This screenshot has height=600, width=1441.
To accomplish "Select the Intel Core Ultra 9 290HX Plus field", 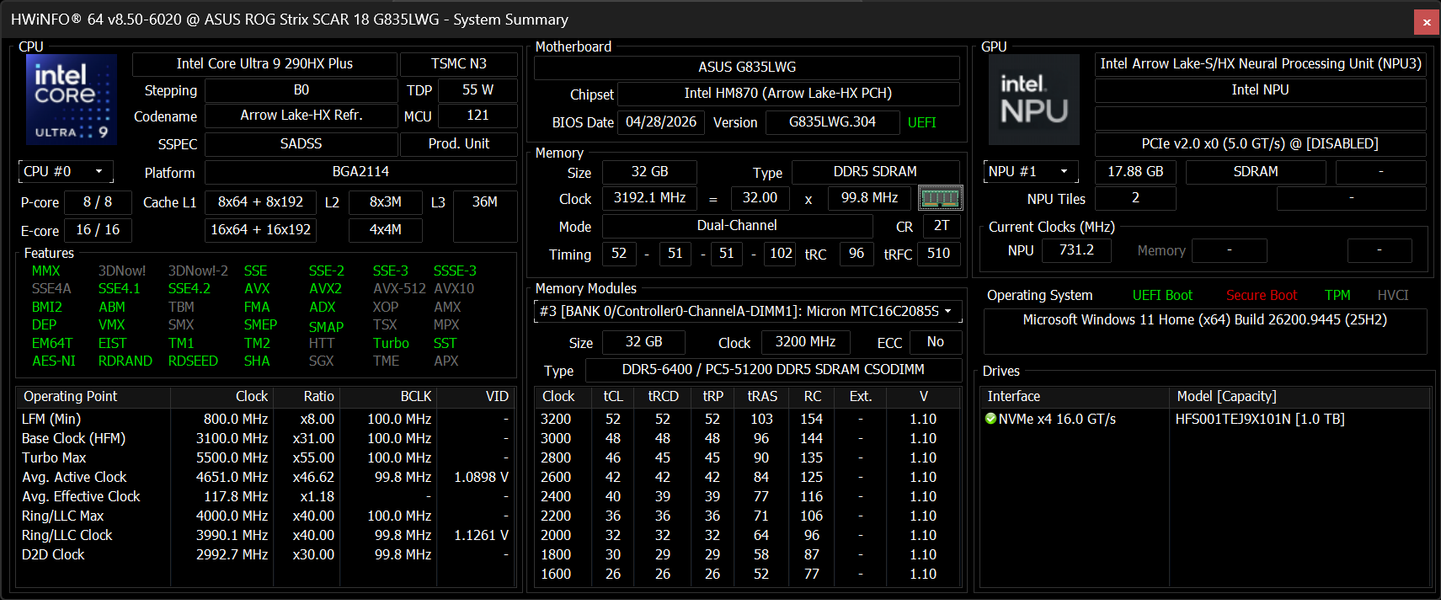I will 264,64.
